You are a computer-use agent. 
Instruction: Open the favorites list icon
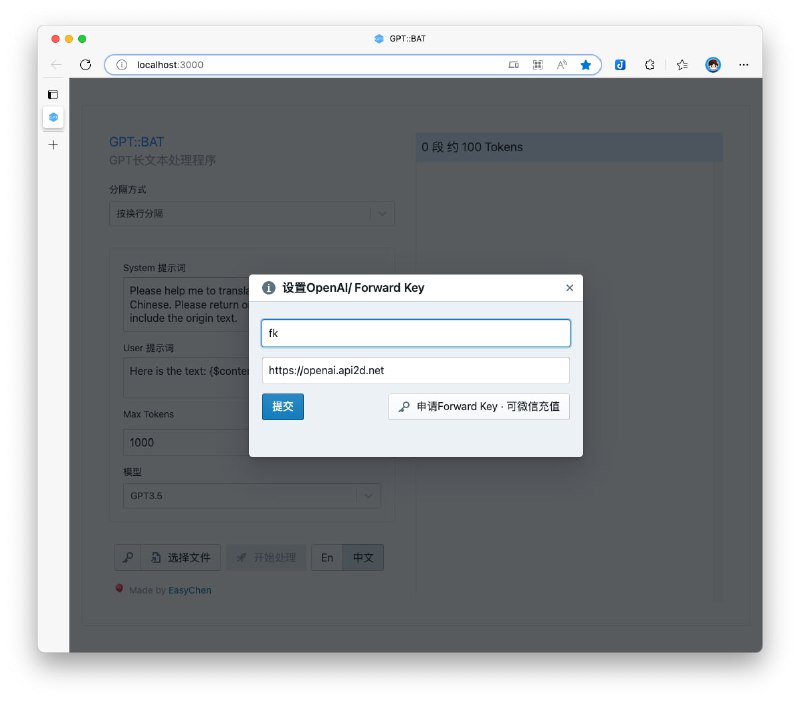(681, 64)
